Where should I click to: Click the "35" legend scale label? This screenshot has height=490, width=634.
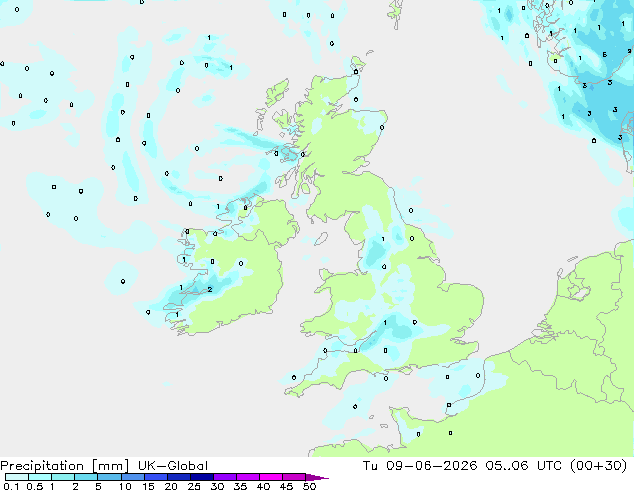240,486
